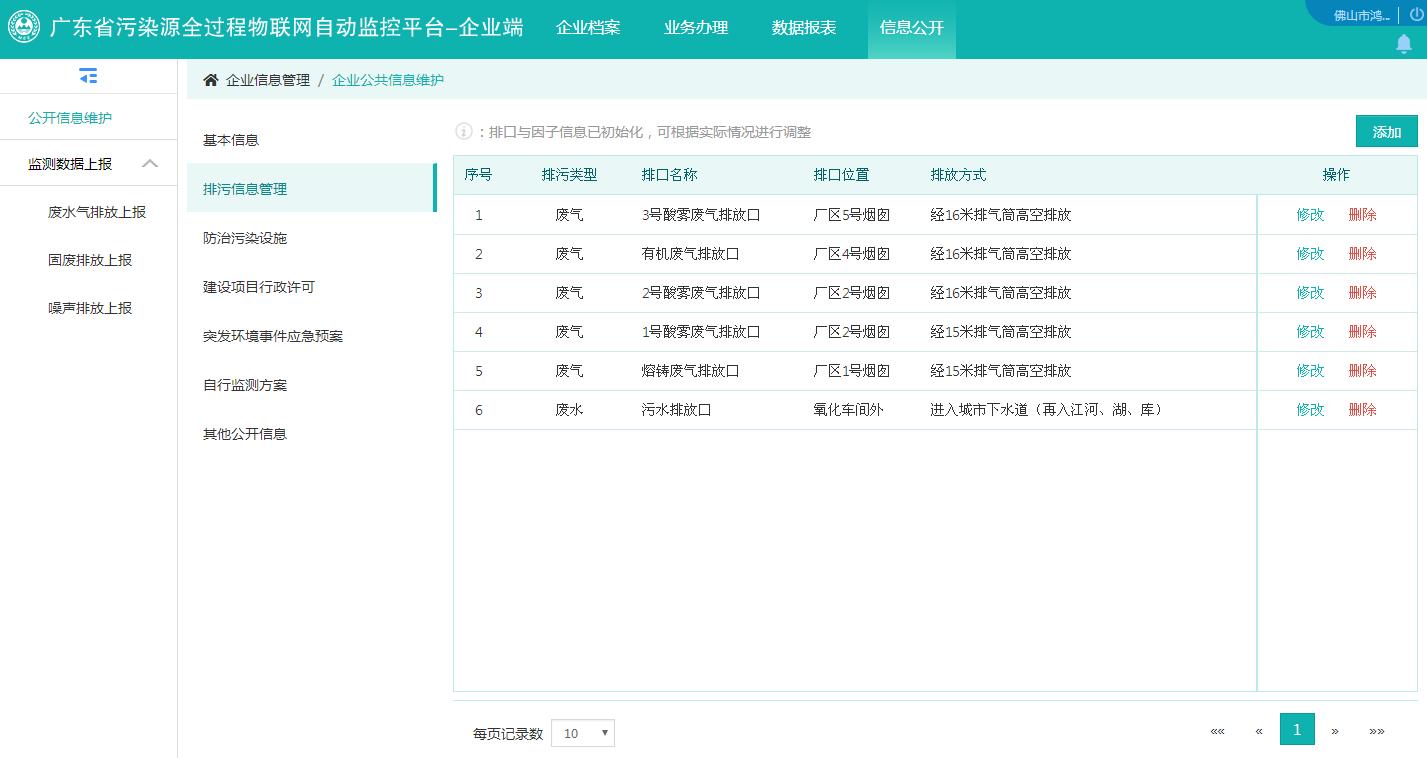Open the 业务办理 top menu
This screenshot has height=758, width=1427.
click(696, 28)
